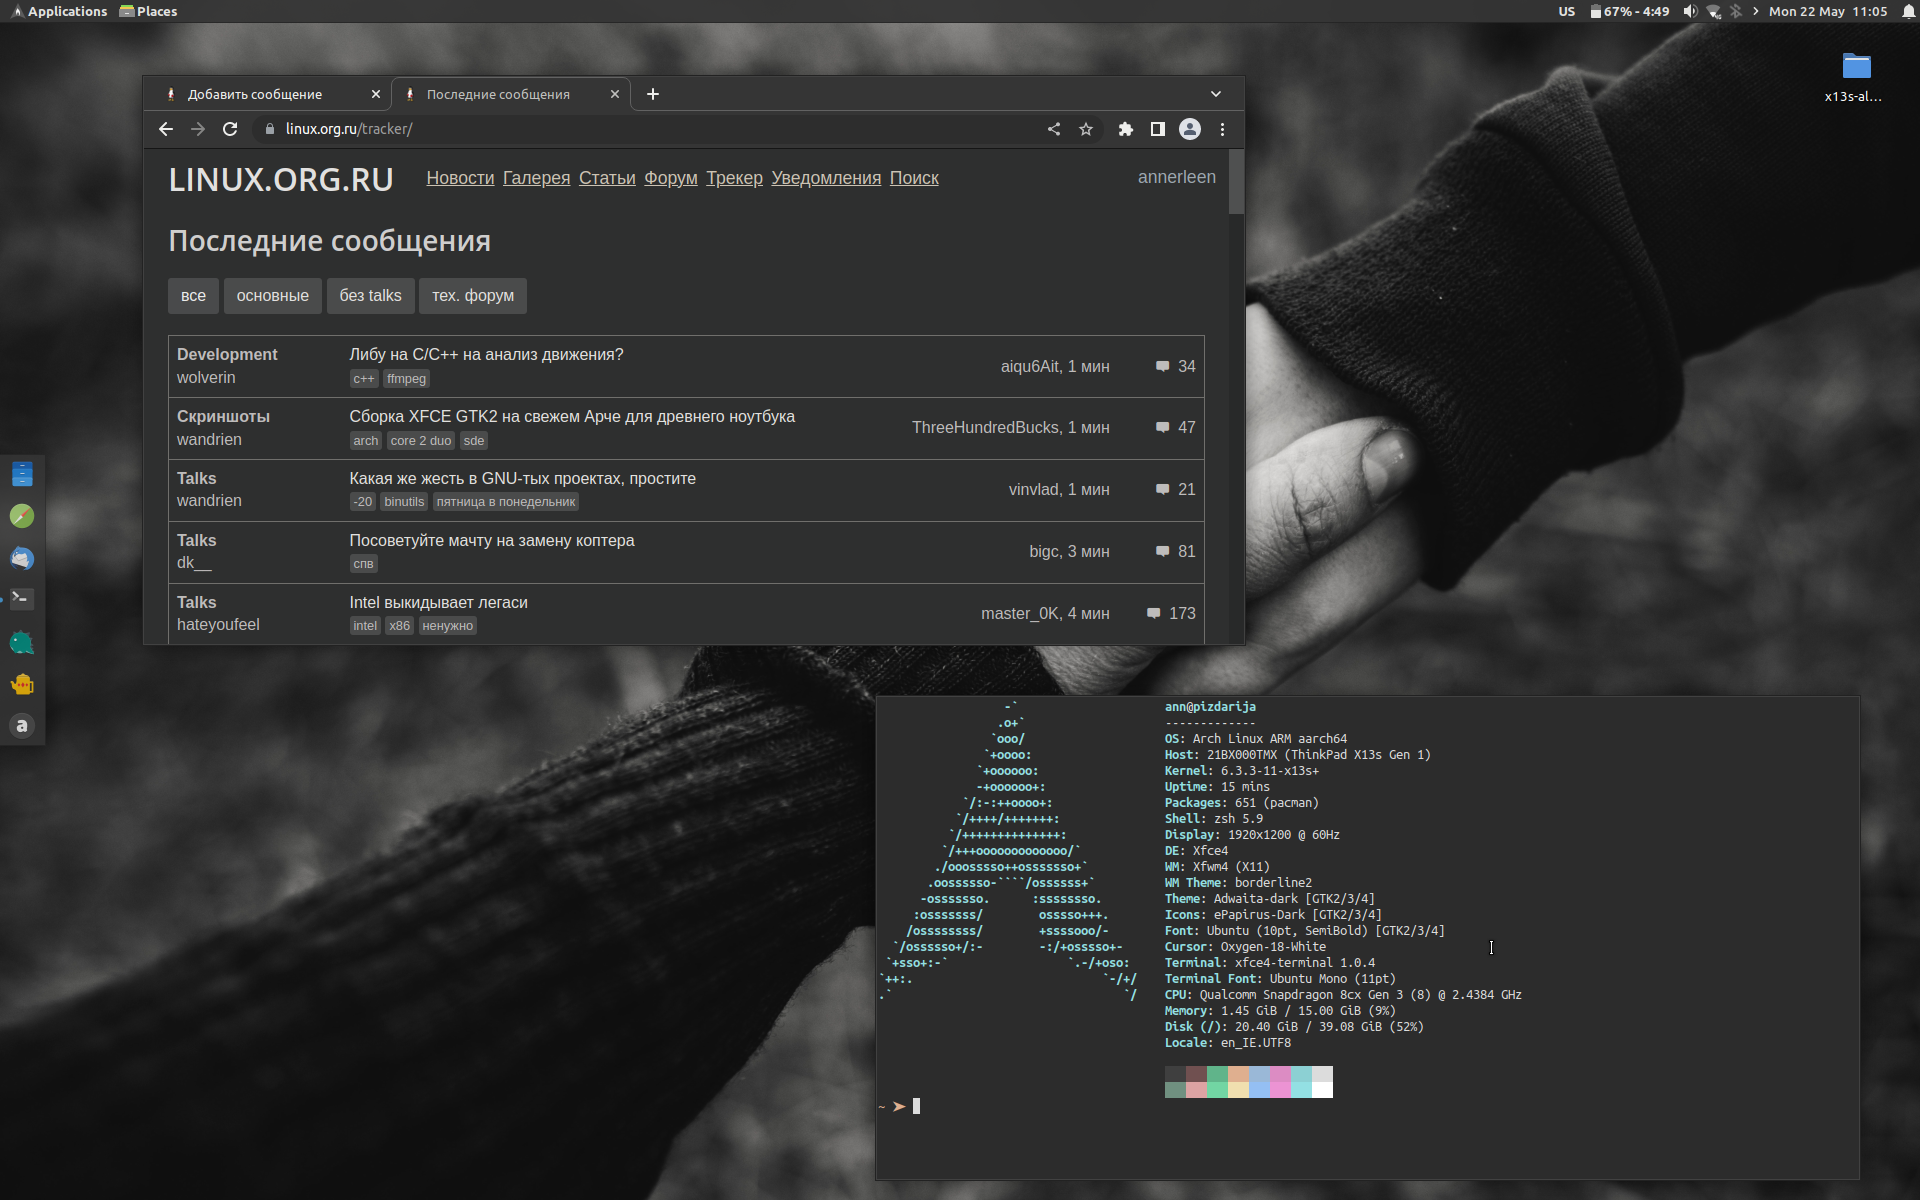1920x1200 pixels.
Task: Select the 'основные' filter button
Action: (273, 296)
